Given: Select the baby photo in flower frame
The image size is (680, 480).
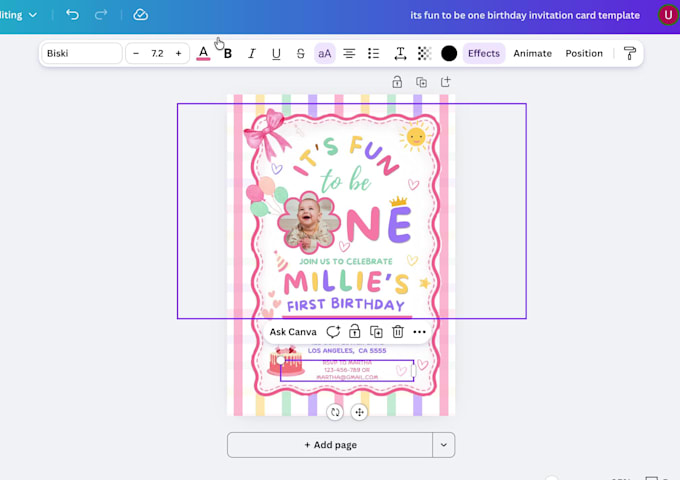Looking at the screenshot, I should pyautogui.click(x=308, y=222).
